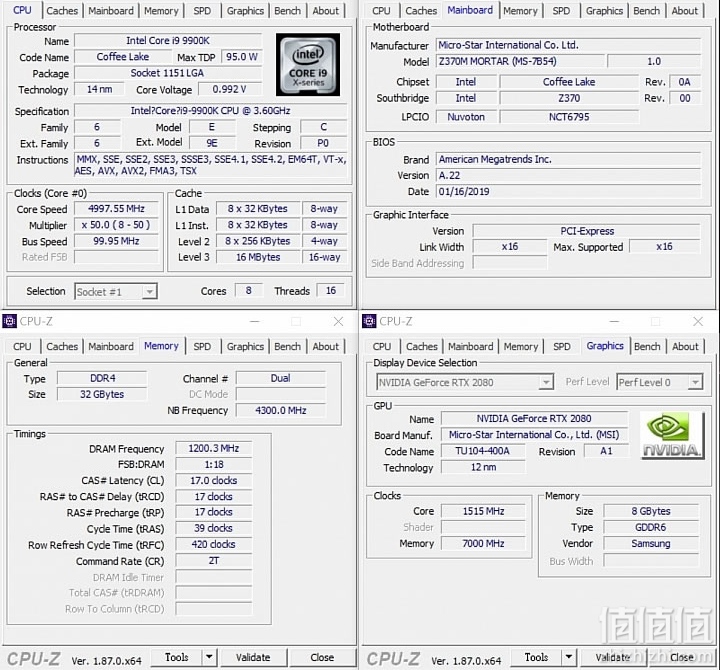Open Memory tab in Mainboard window
This screenshot has height=670, width=720.
pyautogui.click(x=520, y=11)
